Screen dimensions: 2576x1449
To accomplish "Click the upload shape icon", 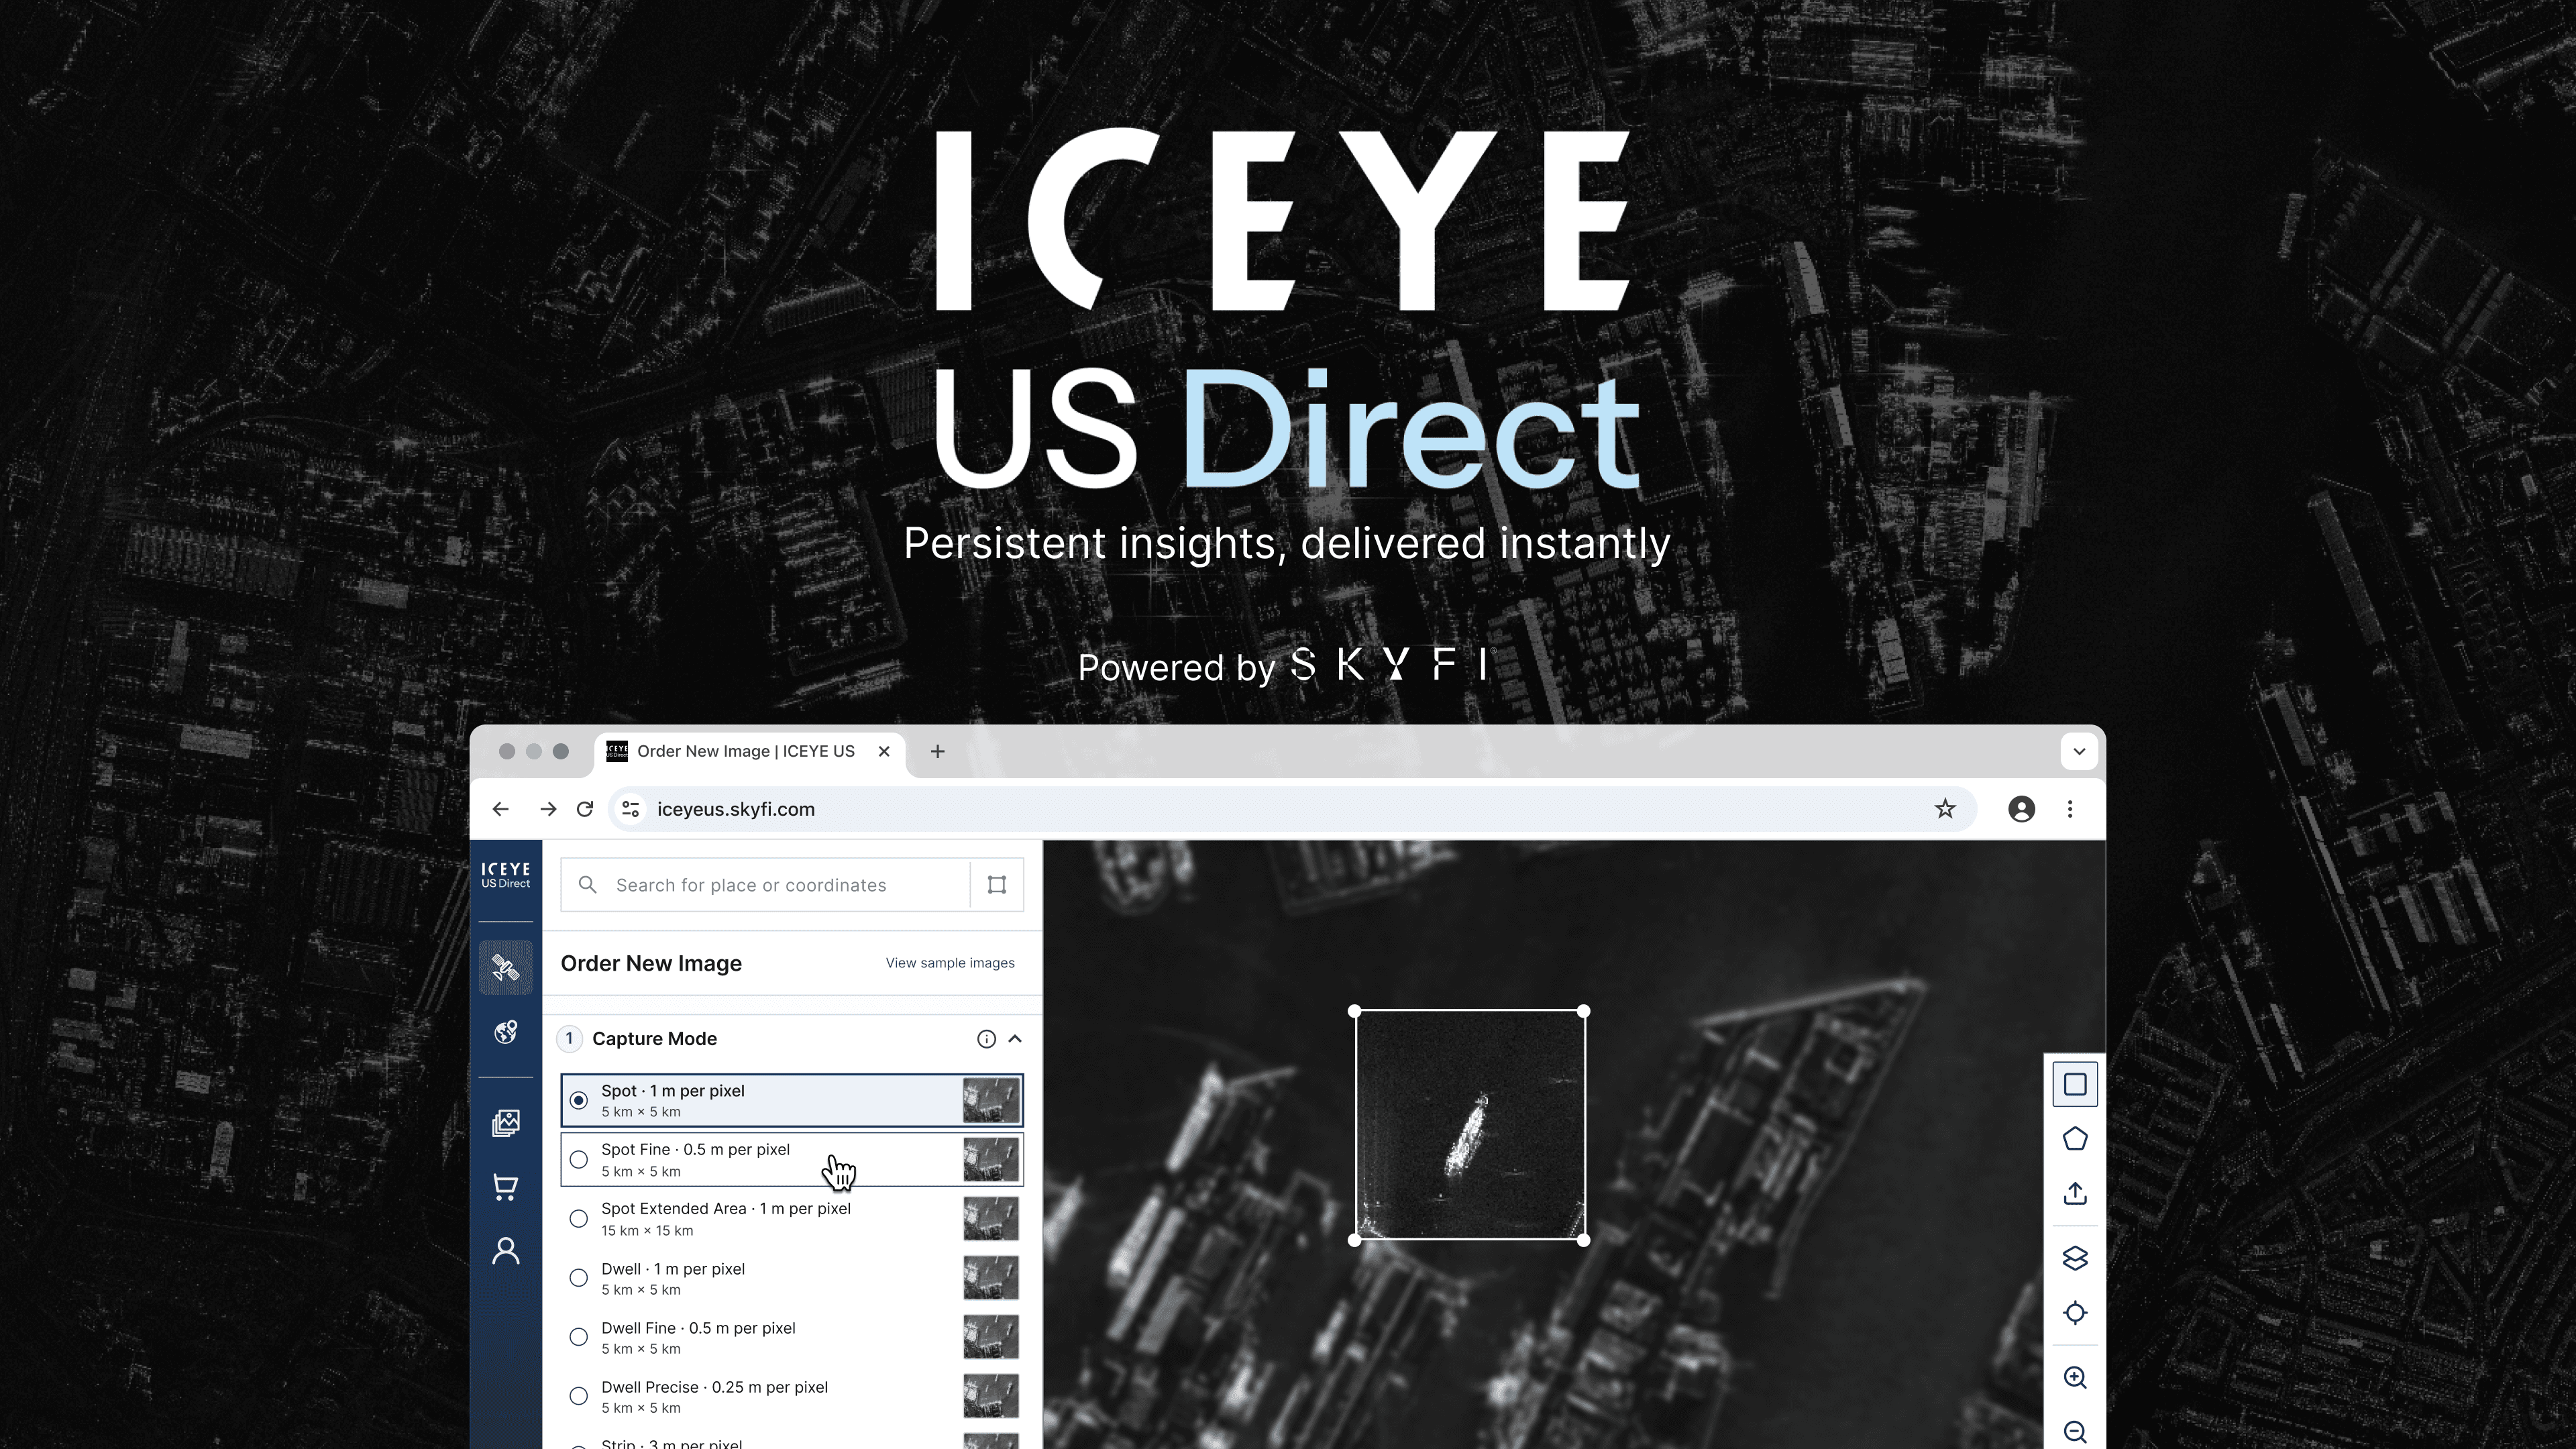I will point(2075,1193).
